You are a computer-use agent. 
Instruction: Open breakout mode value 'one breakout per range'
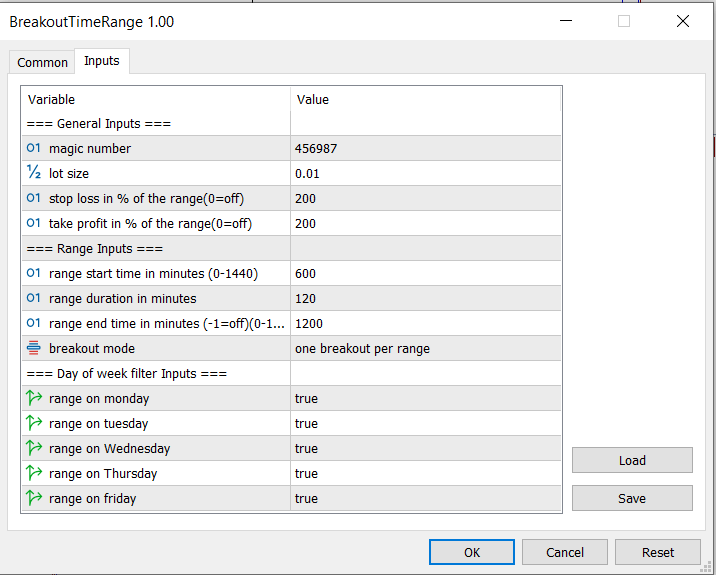tap(362, 348)
